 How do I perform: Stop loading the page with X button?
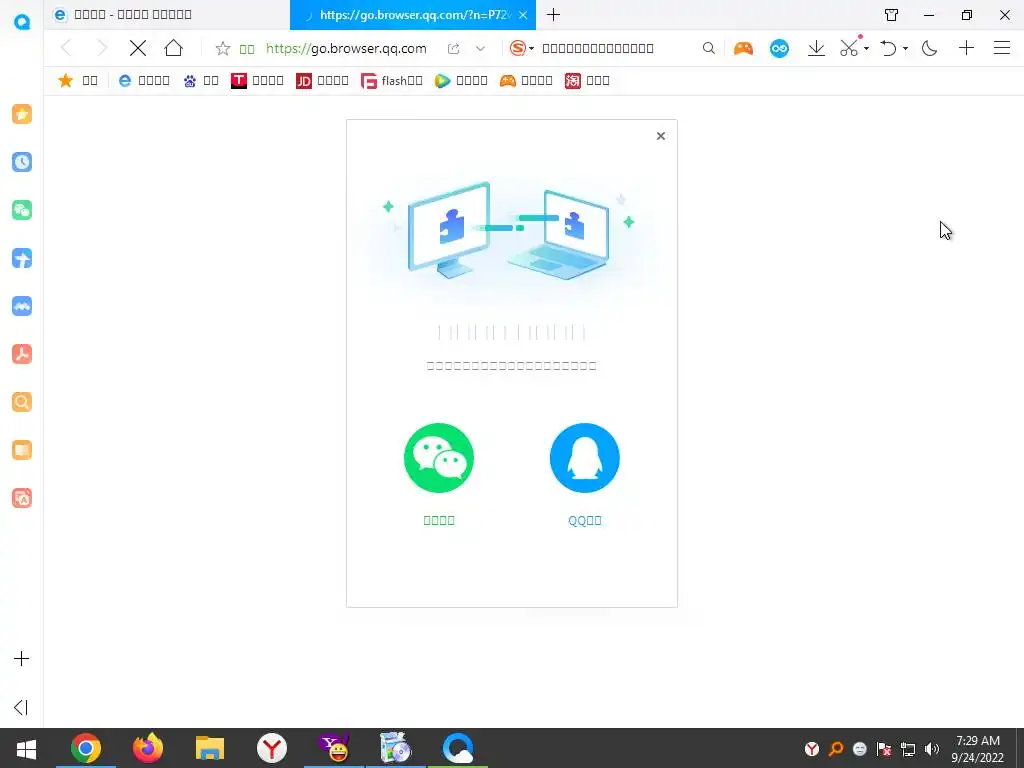pyautogui.click(x=138, y=48)
